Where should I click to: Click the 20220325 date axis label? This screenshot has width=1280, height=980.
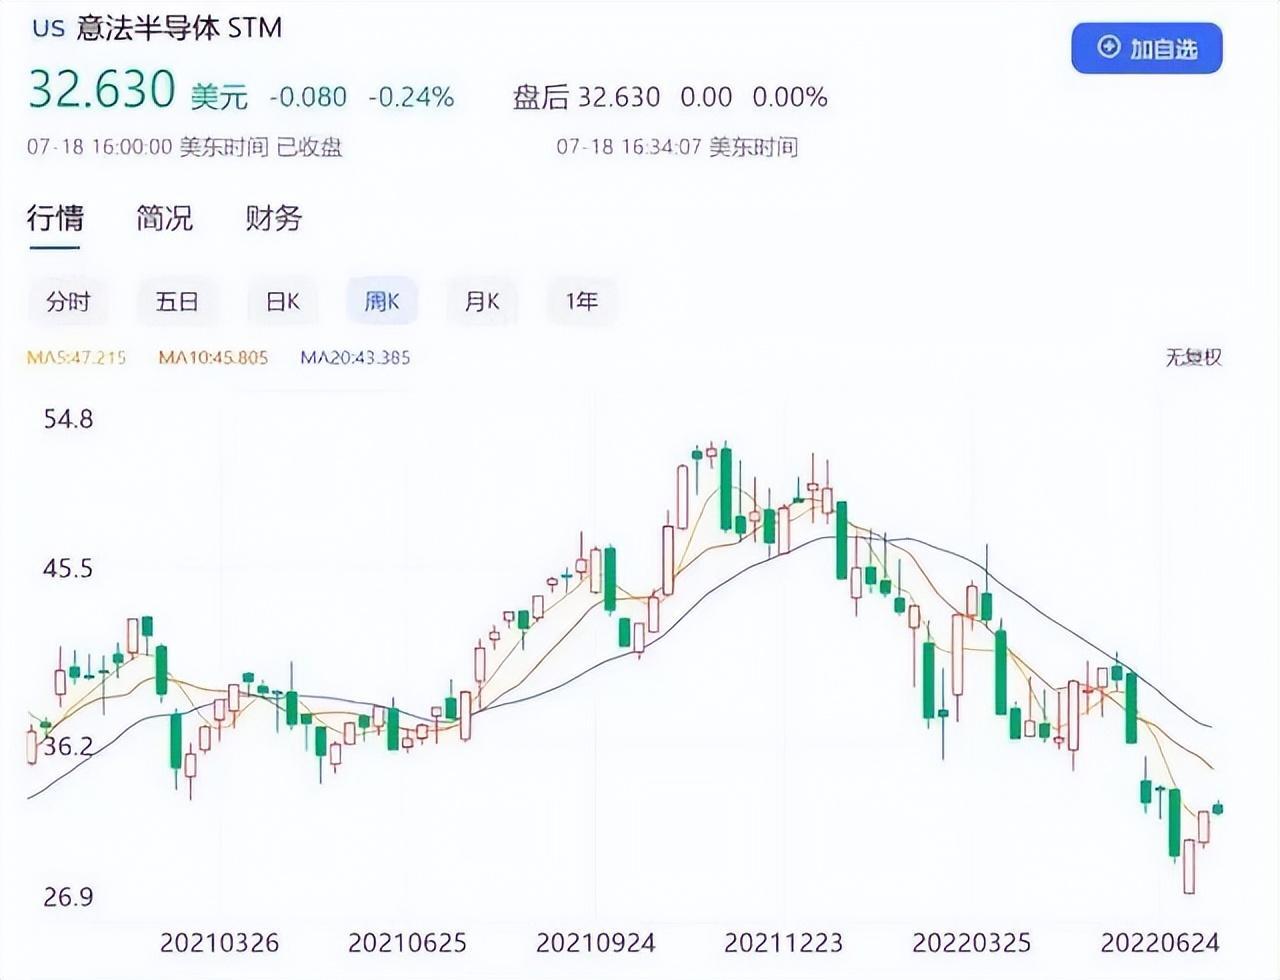(x=972, y=942)
